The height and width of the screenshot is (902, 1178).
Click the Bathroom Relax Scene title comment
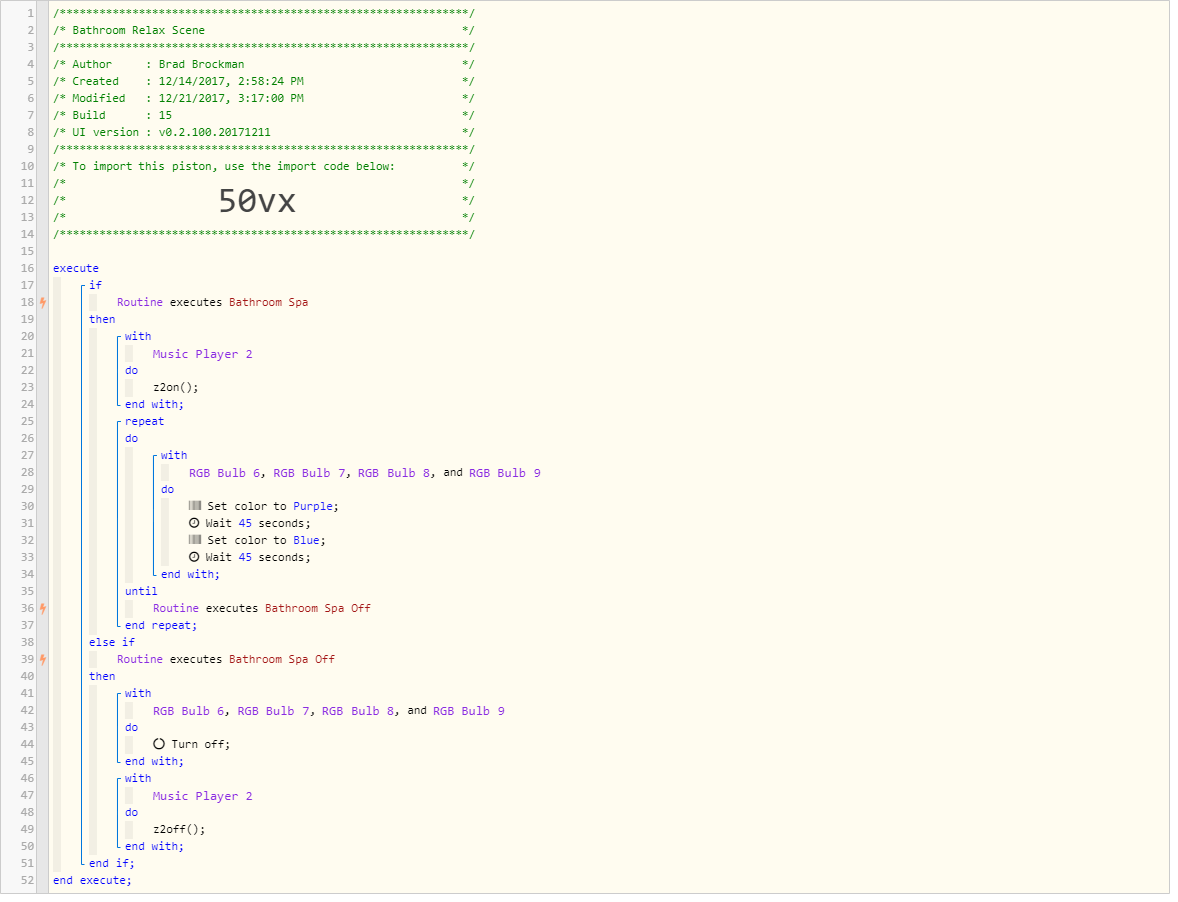[x=138, y=30]
